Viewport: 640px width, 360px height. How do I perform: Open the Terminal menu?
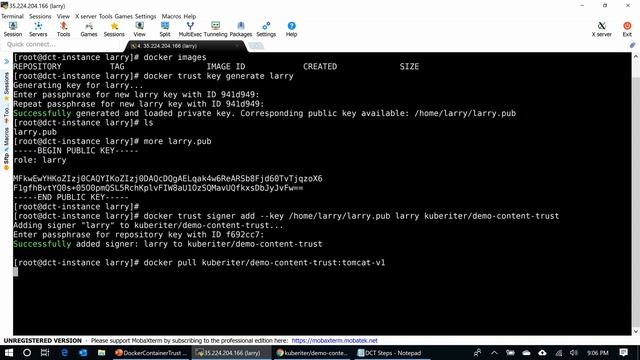(x=12, y=16)
